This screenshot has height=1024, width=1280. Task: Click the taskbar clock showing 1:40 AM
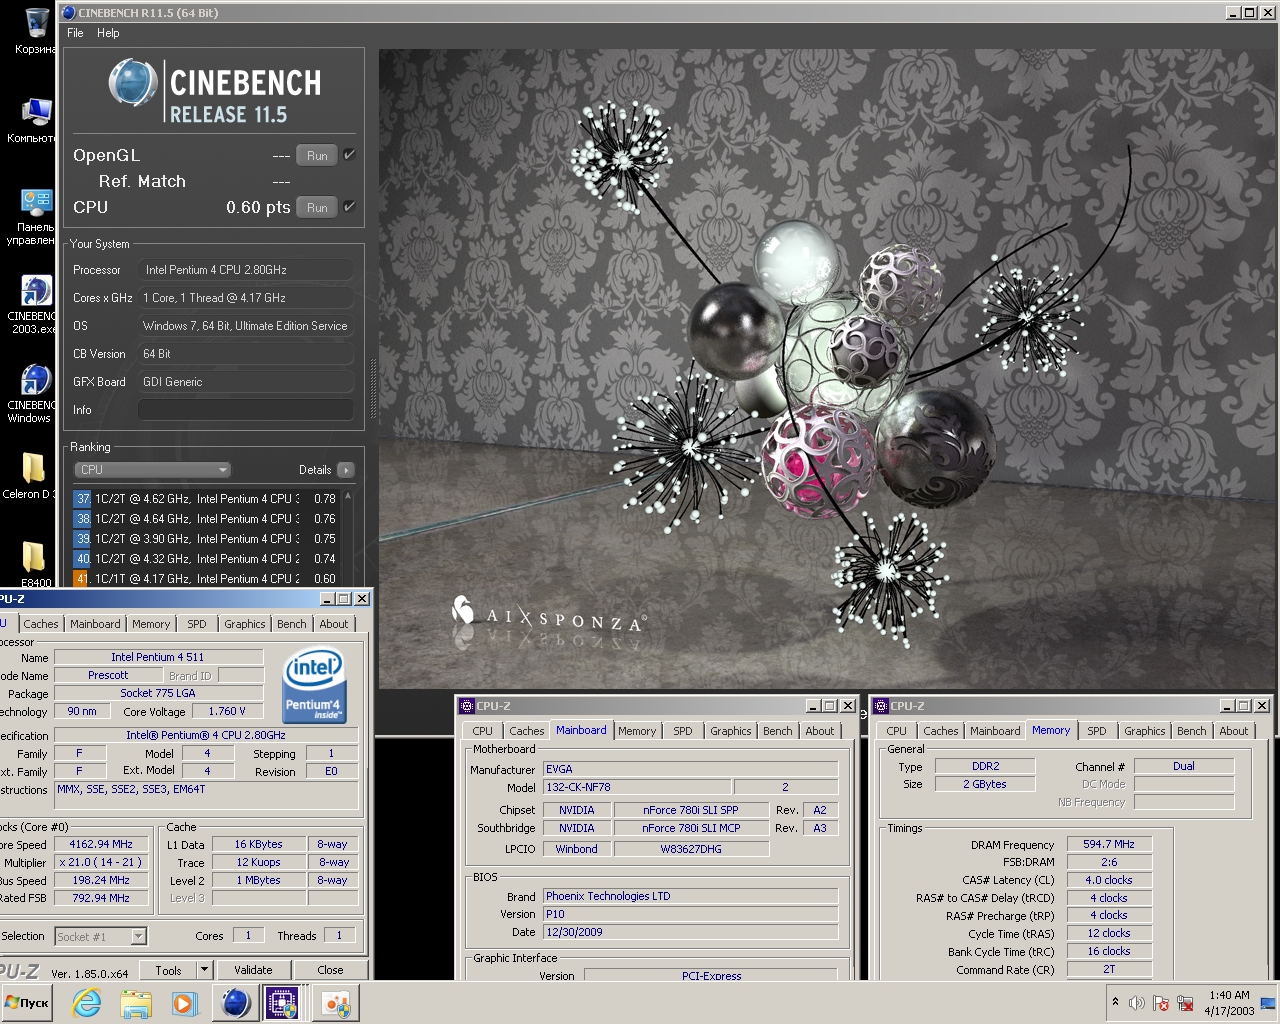1229,1003
